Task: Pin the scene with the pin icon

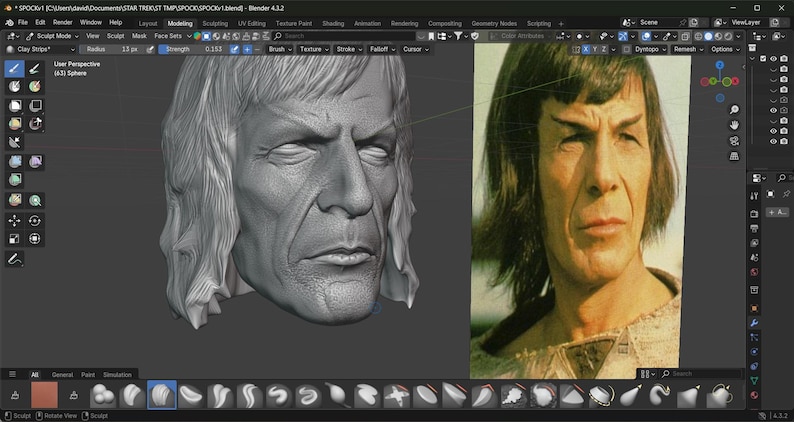Action: (x=683, y=23)
